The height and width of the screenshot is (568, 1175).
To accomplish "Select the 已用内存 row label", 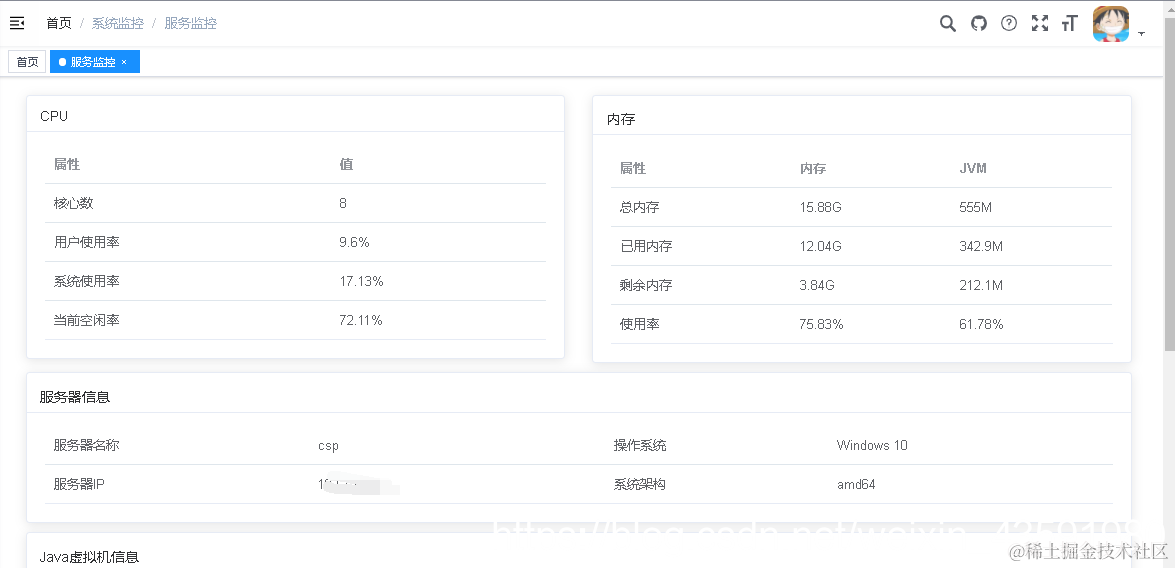I will tap(646, 246).
